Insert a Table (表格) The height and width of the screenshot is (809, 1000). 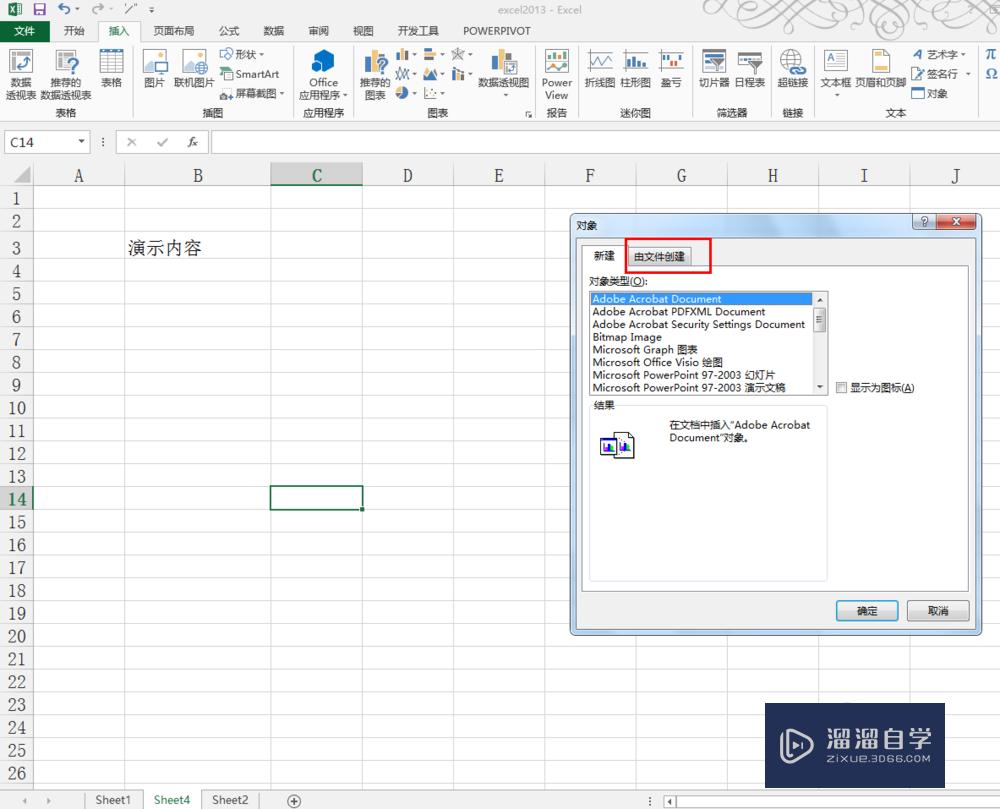(112, 68)
